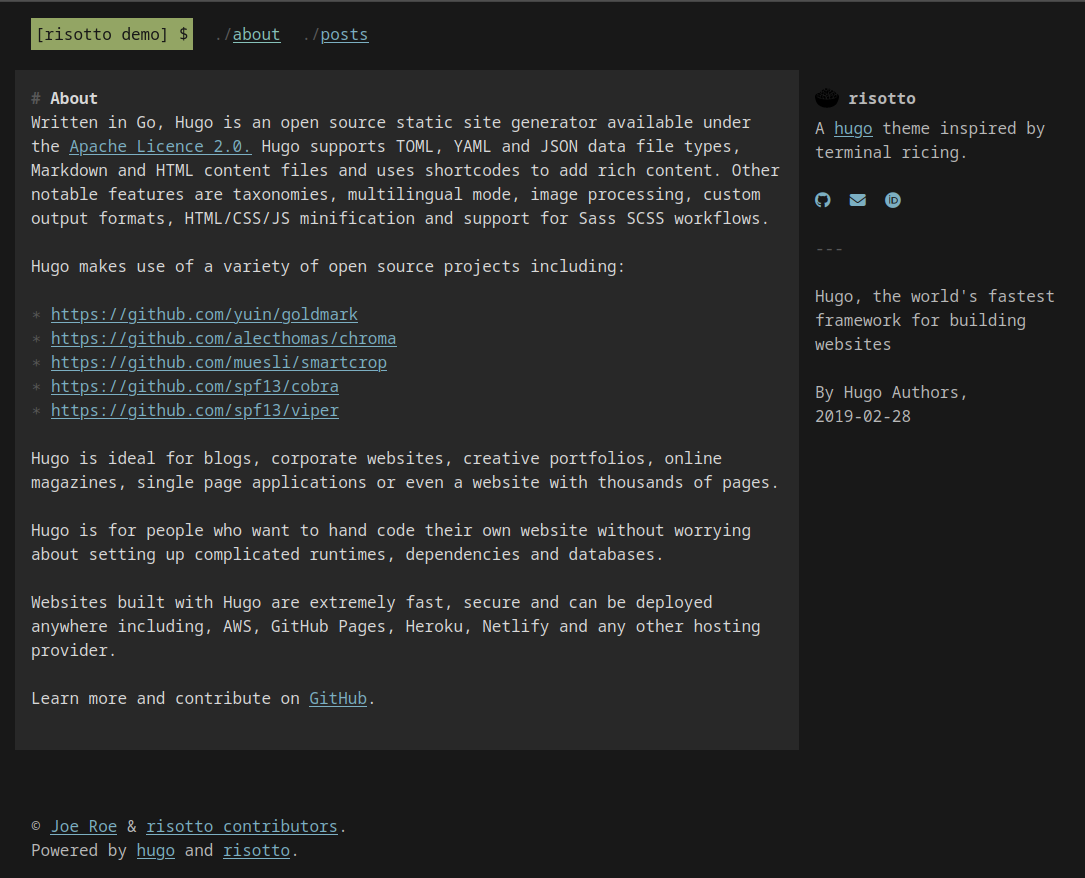This screenshot has width=1085, height=878.
Task: Open the Apache Licence 2.0 link
Action: point(160,146)
